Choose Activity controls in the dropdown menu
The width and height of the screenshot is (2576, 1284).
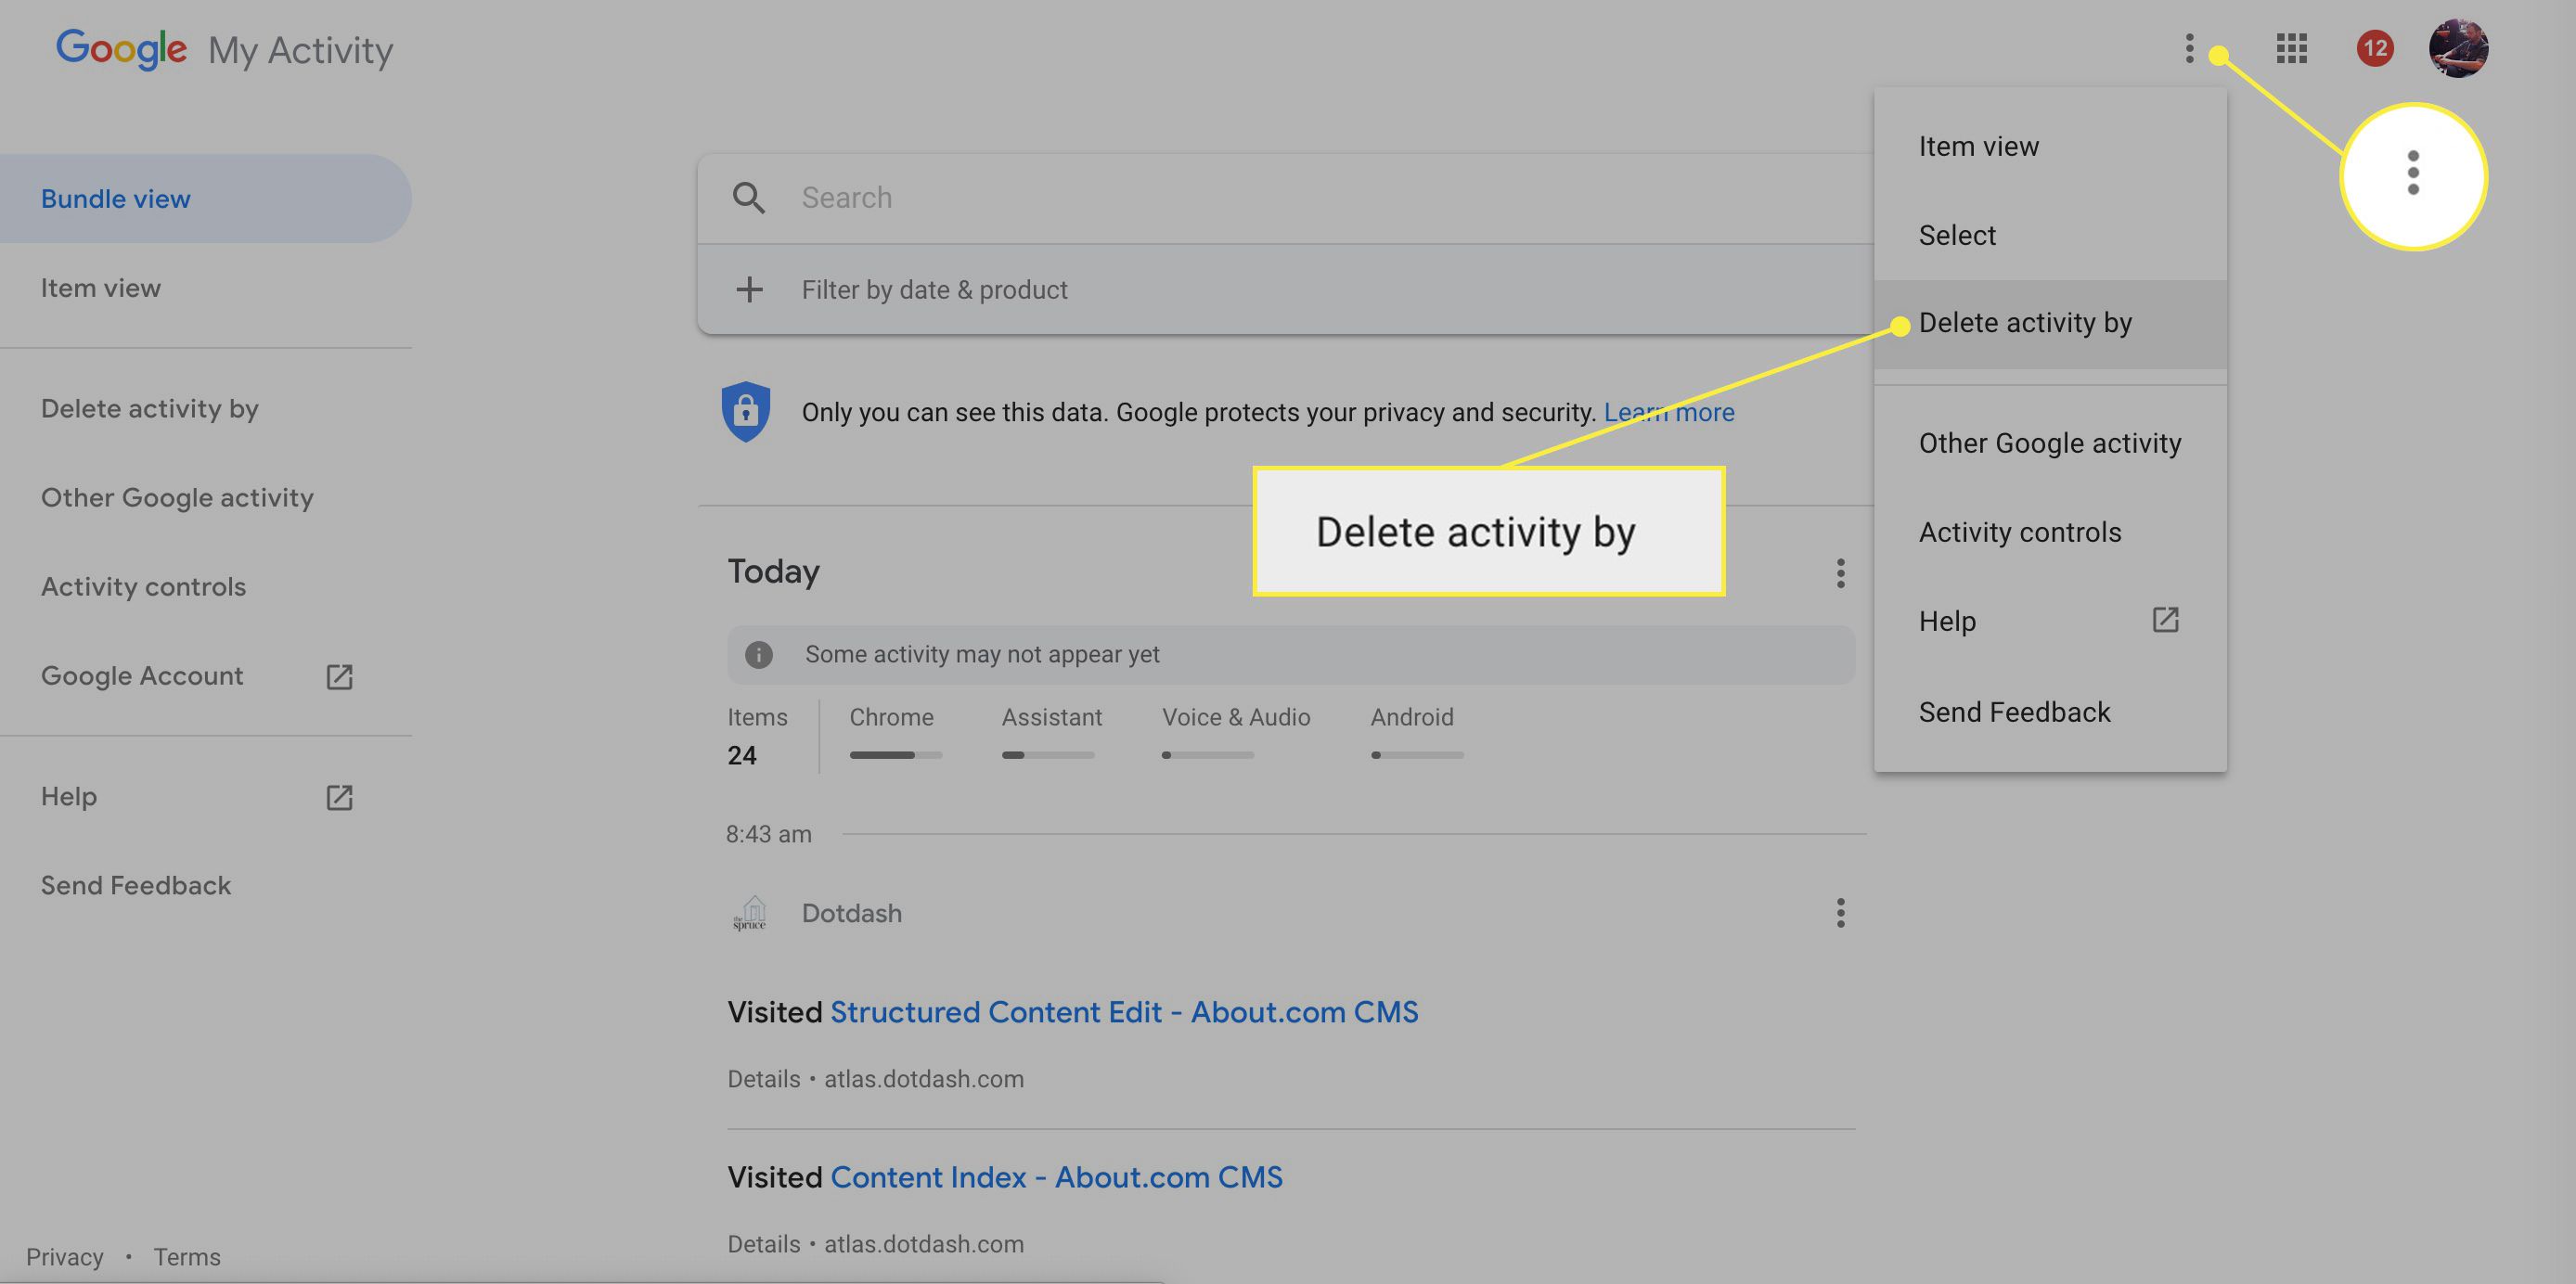(2050, 533)
